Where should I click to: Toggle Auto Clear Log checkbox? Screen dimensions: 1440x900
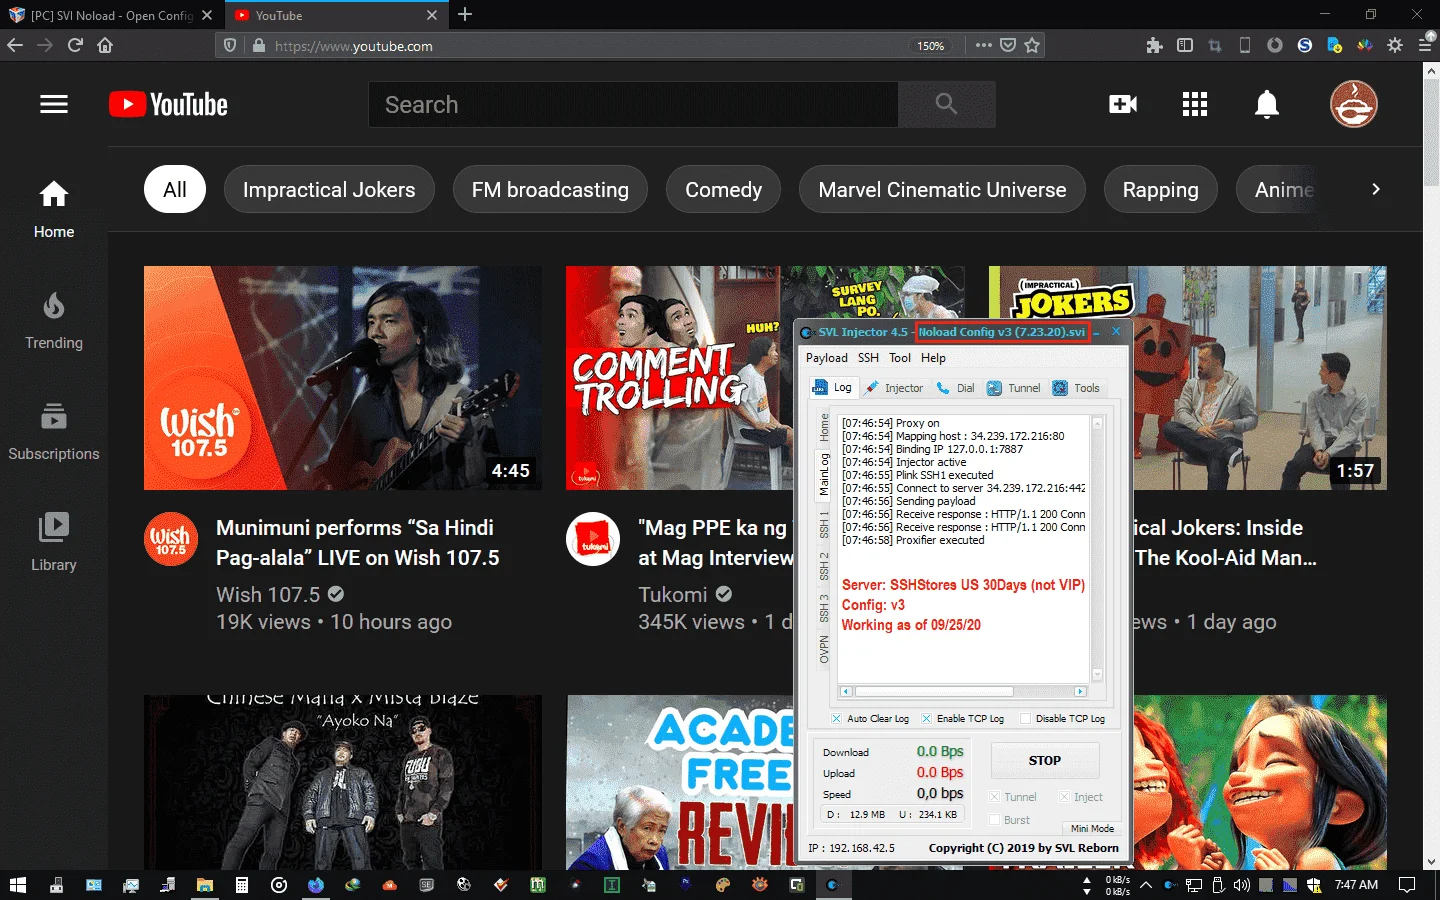pos(836,718)
